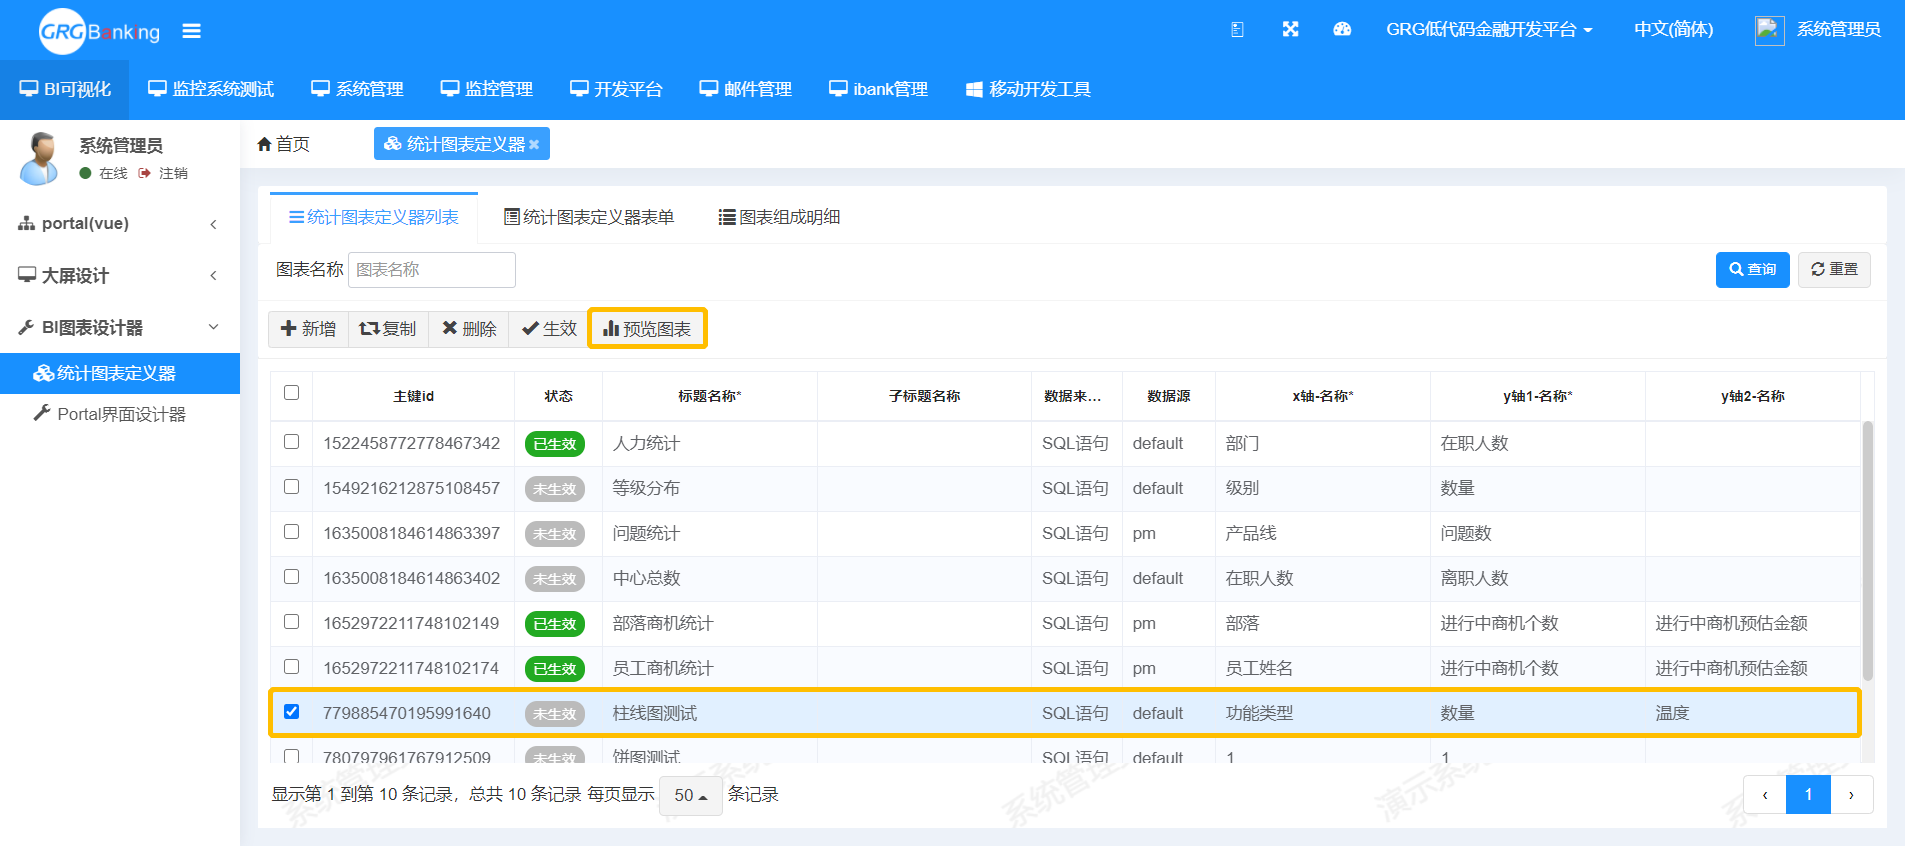Switch to 统计图表定义器表单 tab
This screenshot has width=1905, height=846.
pos(588,217)
